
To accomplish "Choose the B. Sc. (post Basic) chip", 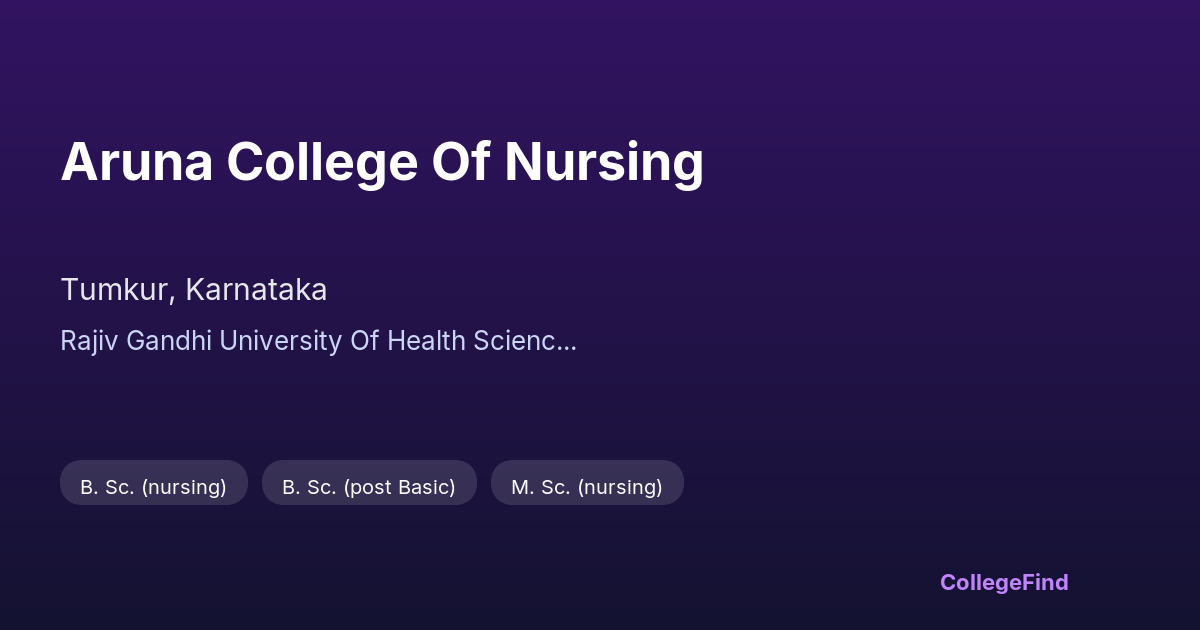I will 369,487.
